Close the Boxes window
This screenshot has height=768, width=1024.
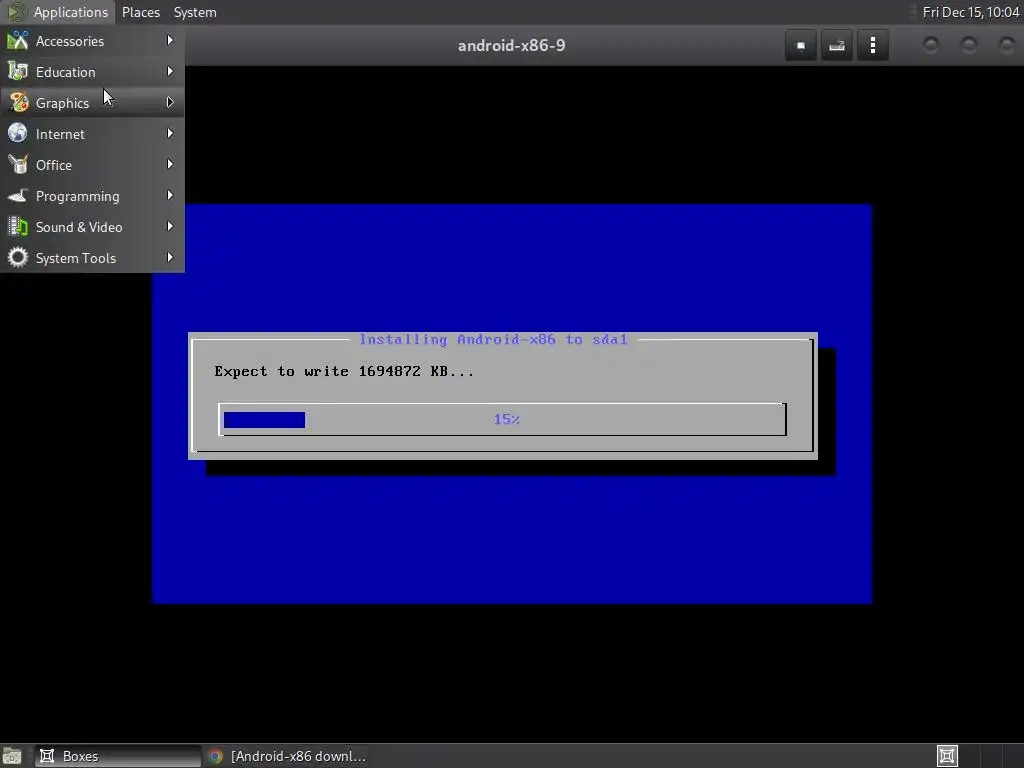tap(1007, 45)
